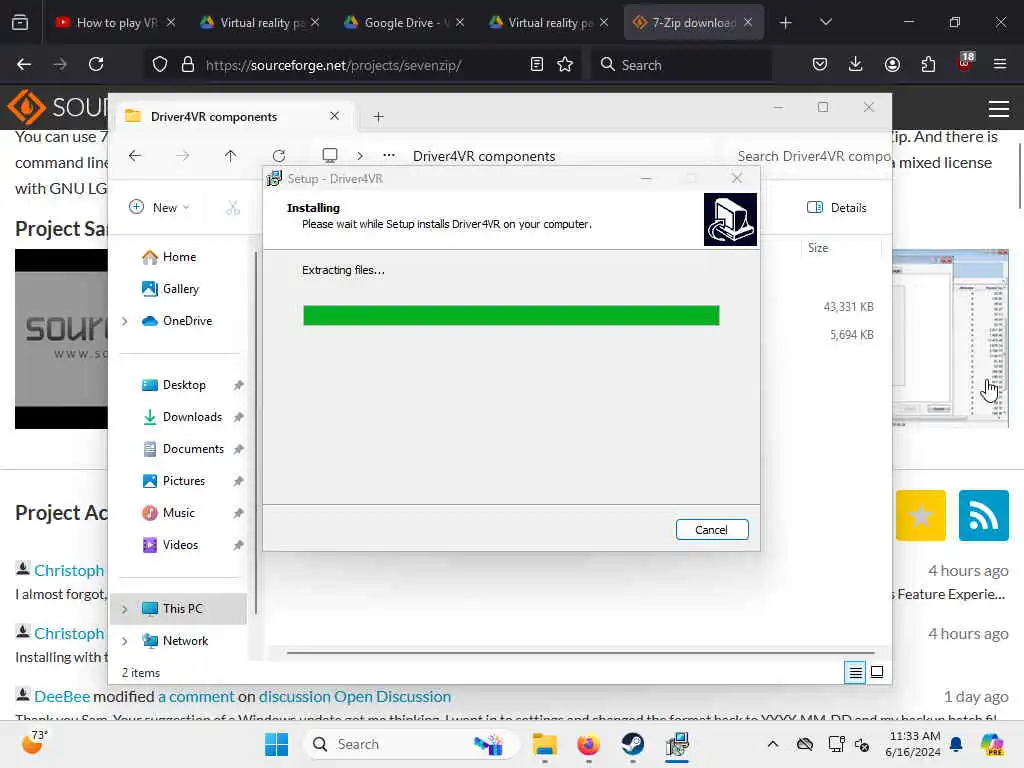Sort files by the Size column

[818, 248]
